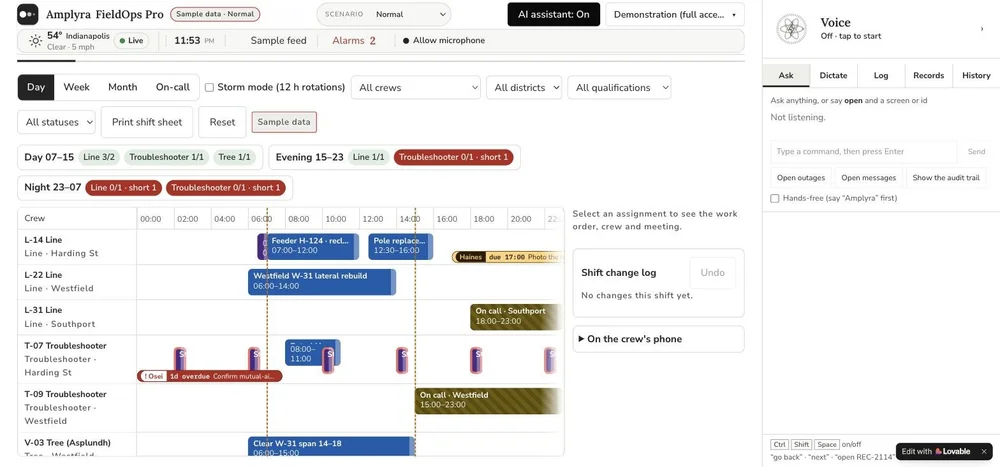Click the Allow microphone dot indicator

click(x=406, y=41)
